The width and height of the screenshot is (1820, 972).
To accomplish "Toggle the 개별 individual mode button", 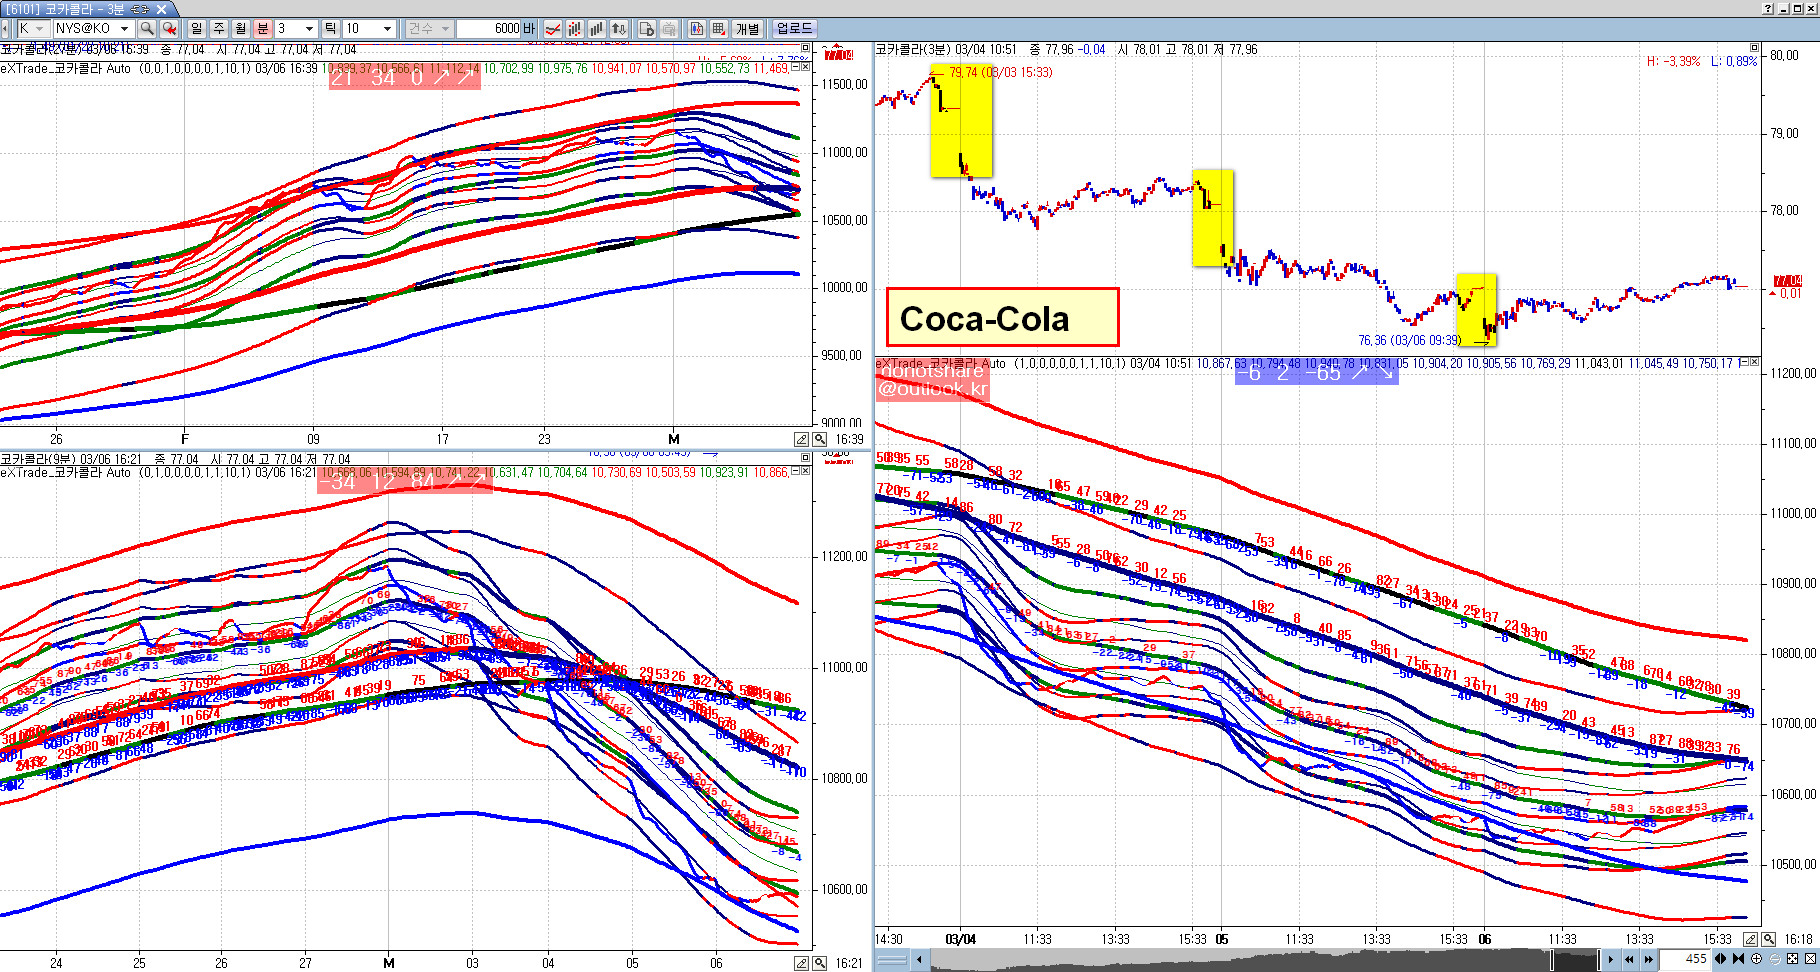I will click(747, 29).
